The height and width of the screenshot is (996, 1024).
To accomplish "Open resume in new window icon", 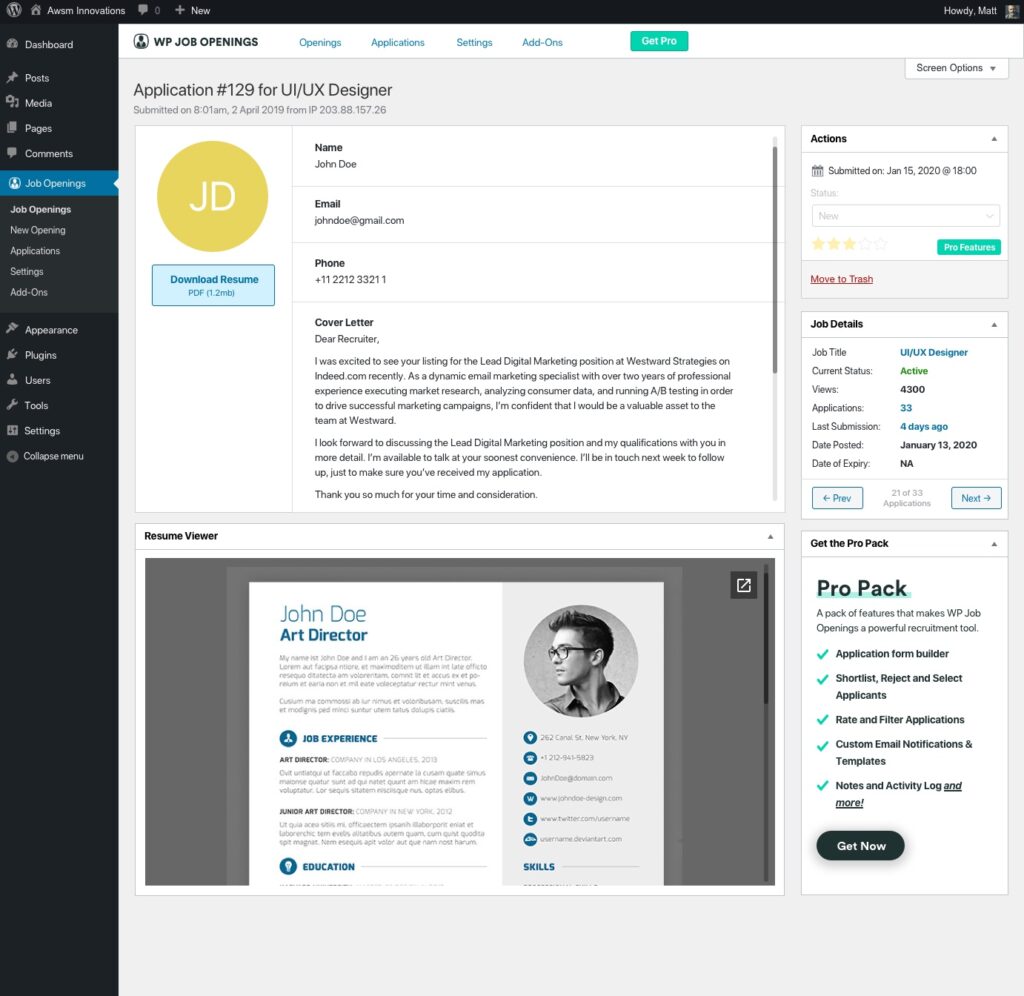I will click(x=743, y=585).
